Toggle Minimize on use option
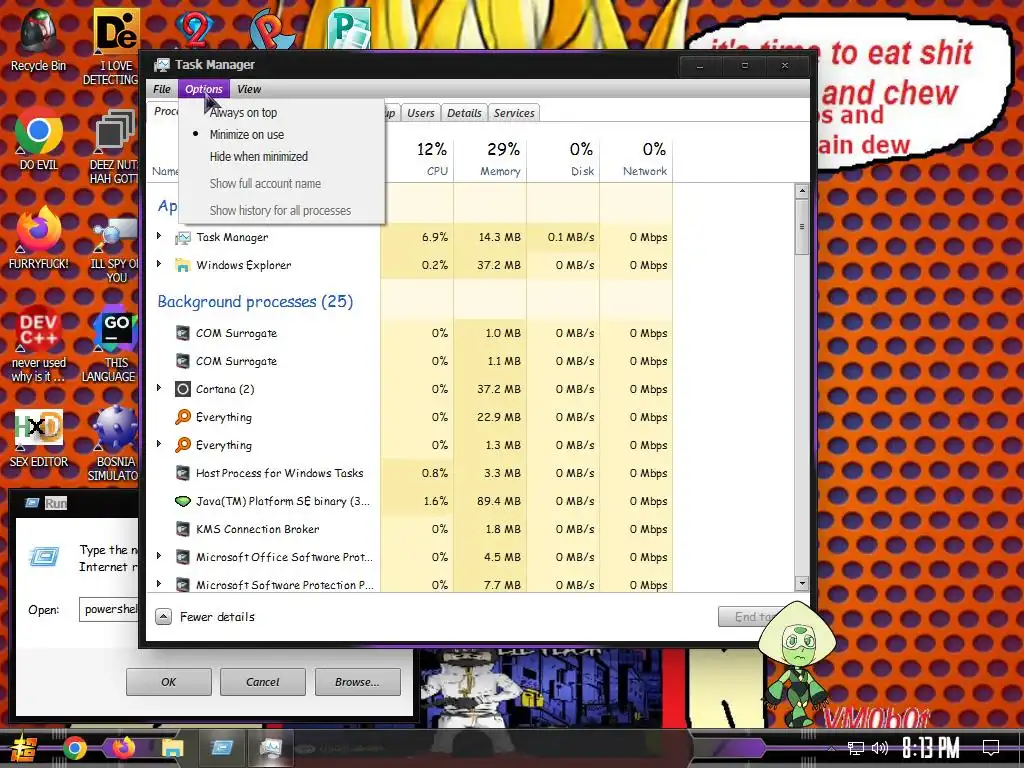1024x768 pixels. coord(281,135)
